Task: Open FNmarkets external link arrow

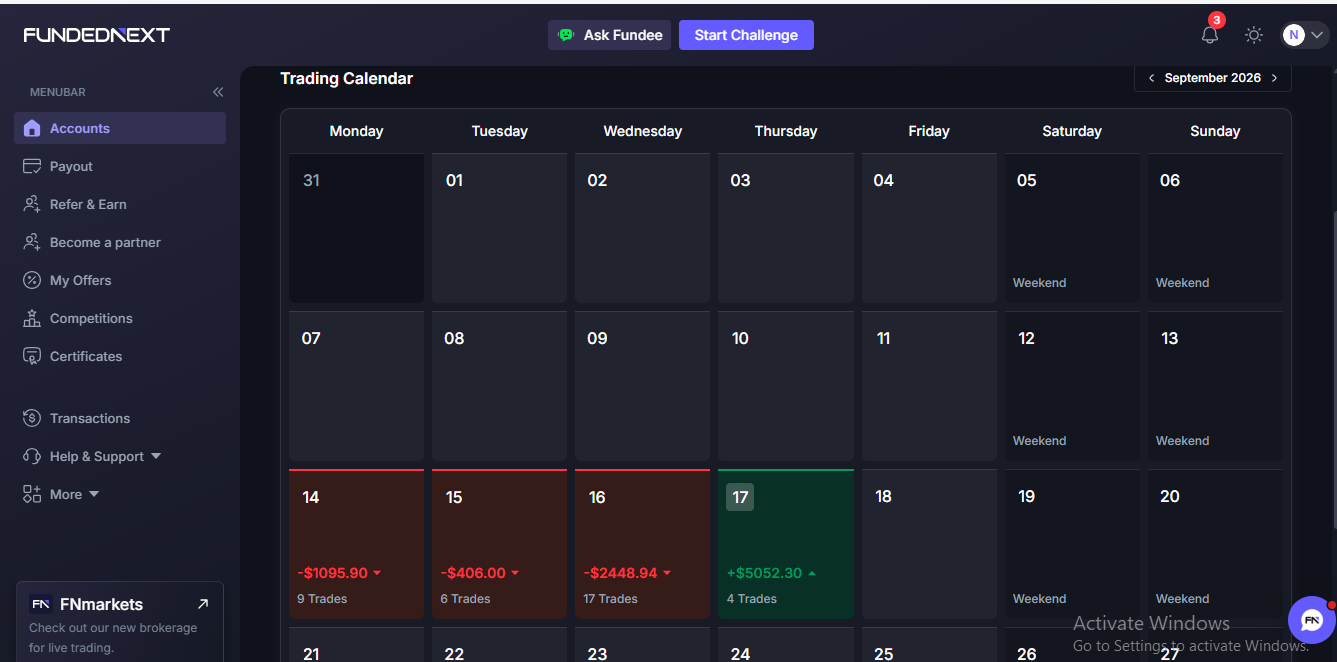Action: (x=203, y=604)
